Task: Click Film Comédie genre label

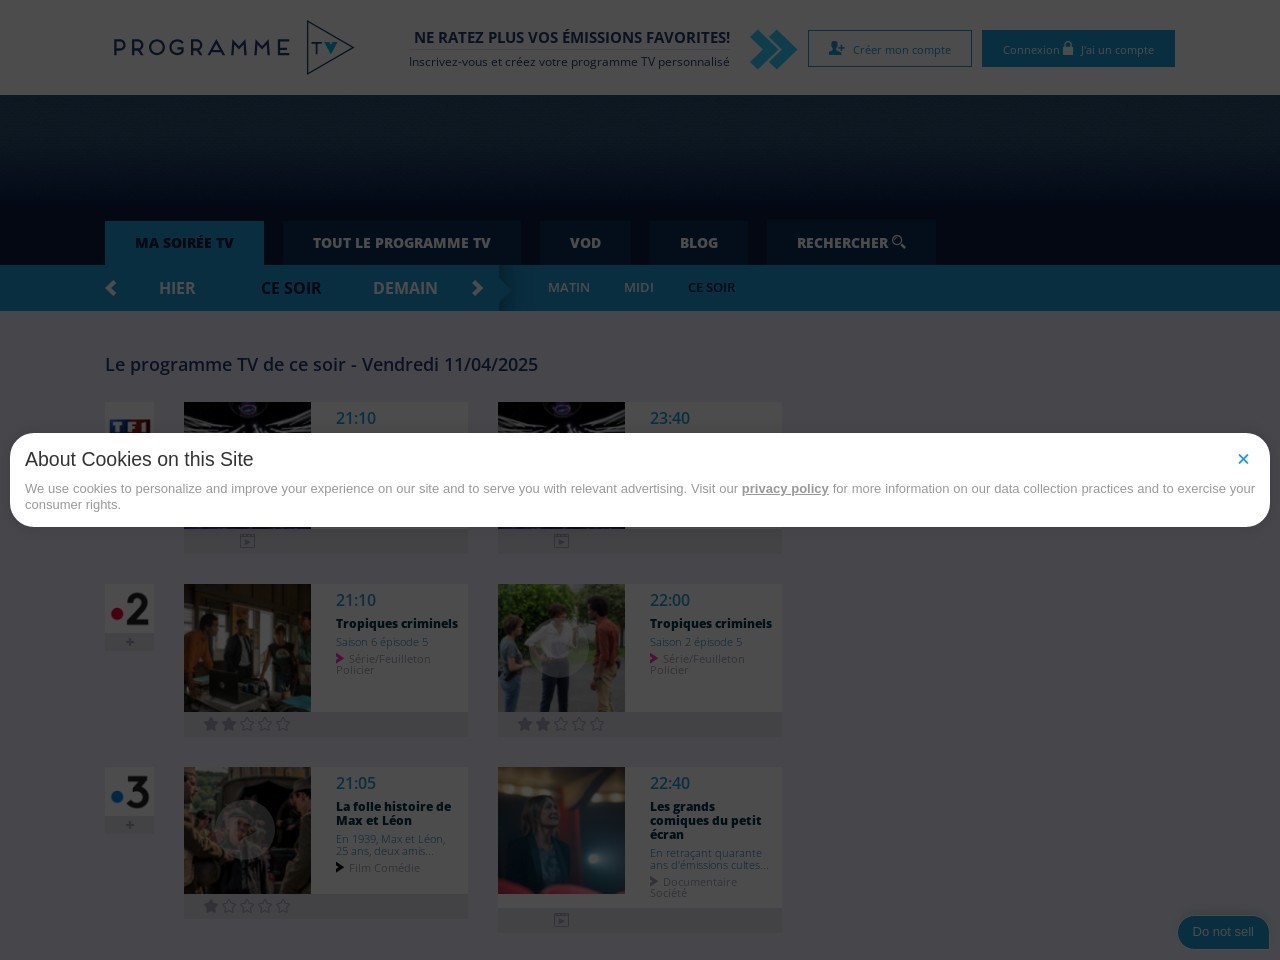Action: point(384,868)
